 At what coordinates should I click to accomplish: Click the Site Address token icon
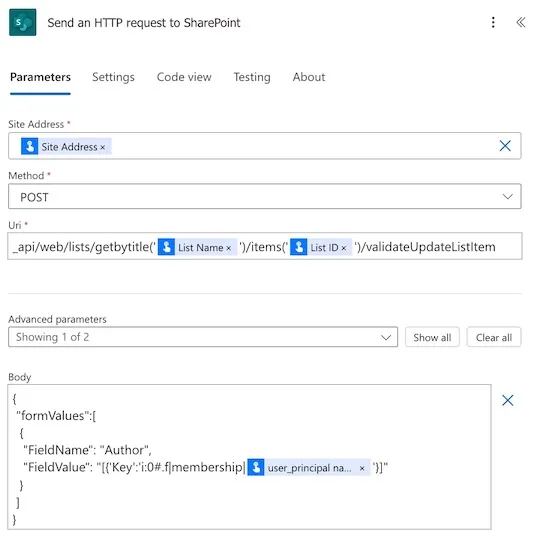tap(30, 146)
